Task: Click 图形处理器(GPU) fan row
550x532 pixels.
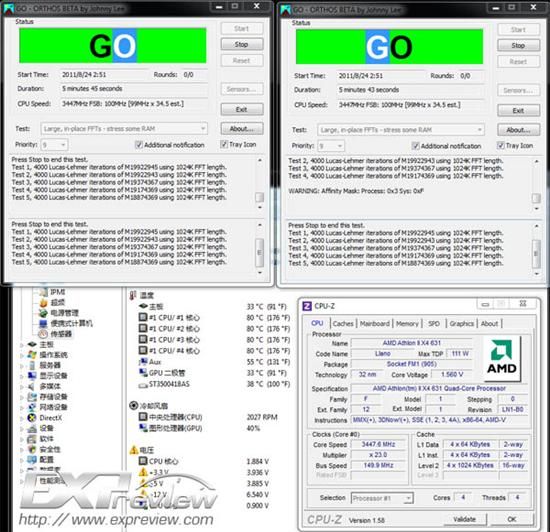Action: [x=200, y=428]
